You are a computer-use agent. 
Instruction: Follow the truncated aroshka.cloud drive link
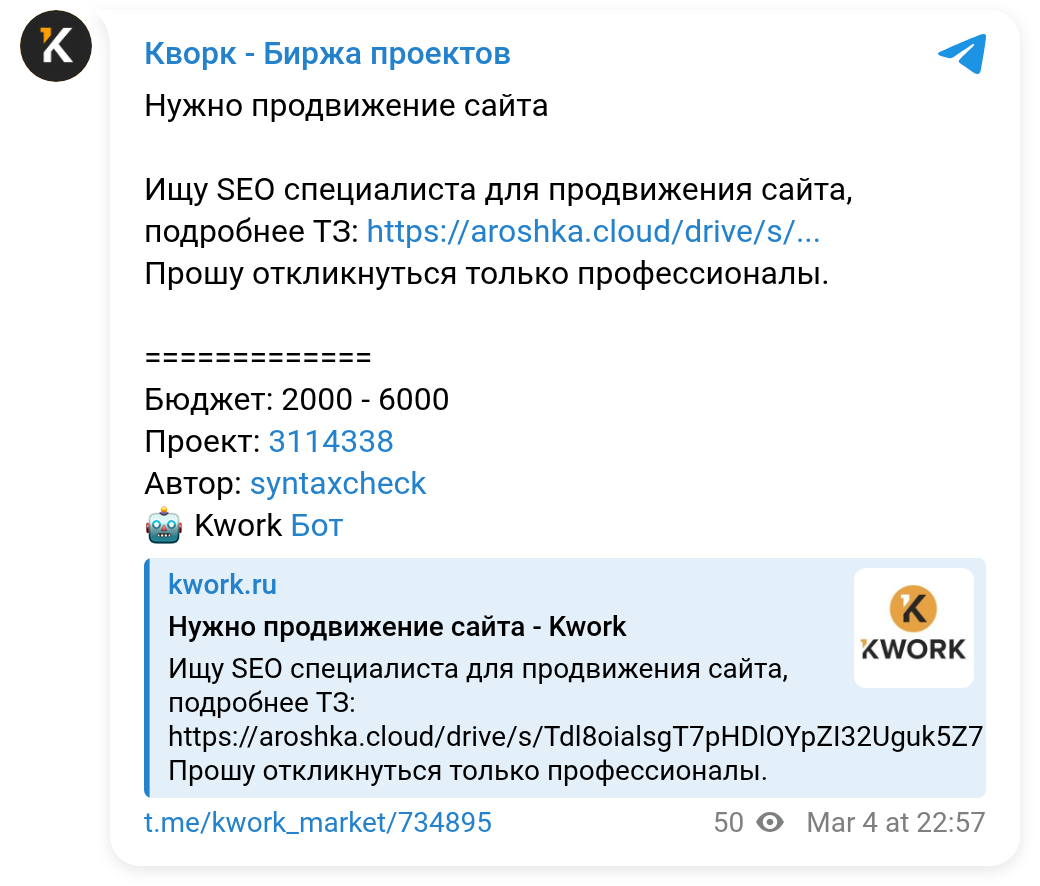pos(593,231)
